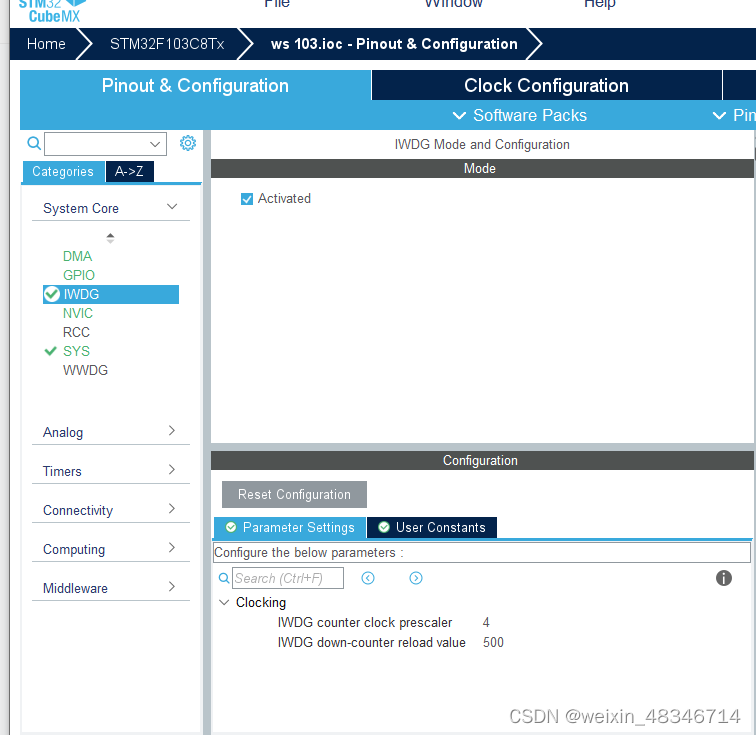Screen dimensions: 756x735
Task: Open the gear settings icon near search
Action: click(x=188, y=143)
